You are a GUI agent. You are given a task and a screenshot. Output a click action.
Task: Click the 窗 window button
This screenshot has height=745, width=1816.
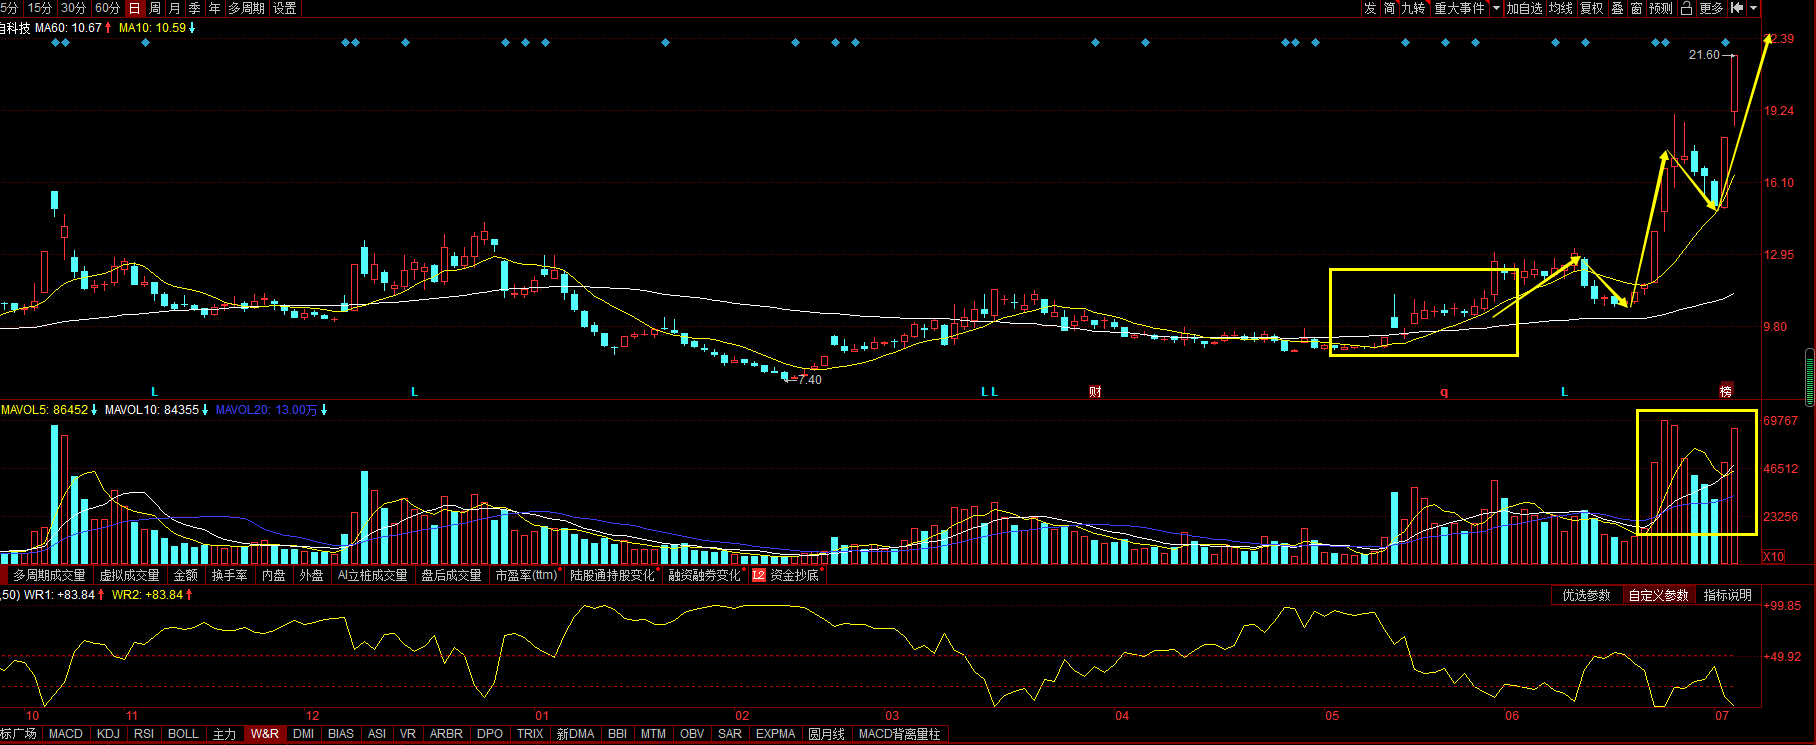point(1637,8)
